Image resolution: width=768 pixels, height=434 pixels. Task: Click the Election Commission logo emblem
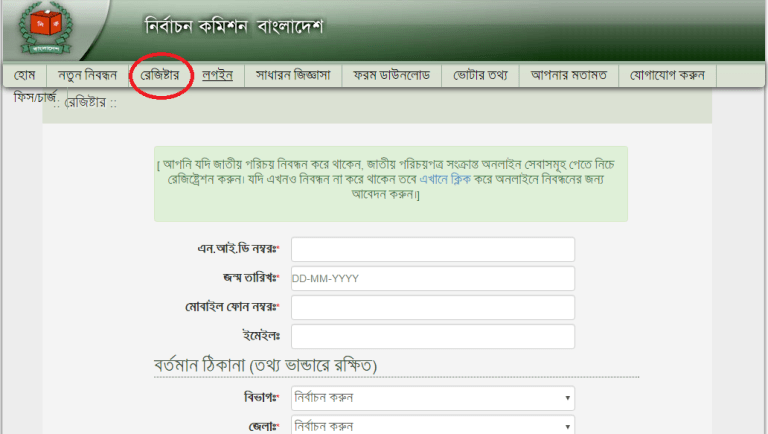click(x=46, y=27)
